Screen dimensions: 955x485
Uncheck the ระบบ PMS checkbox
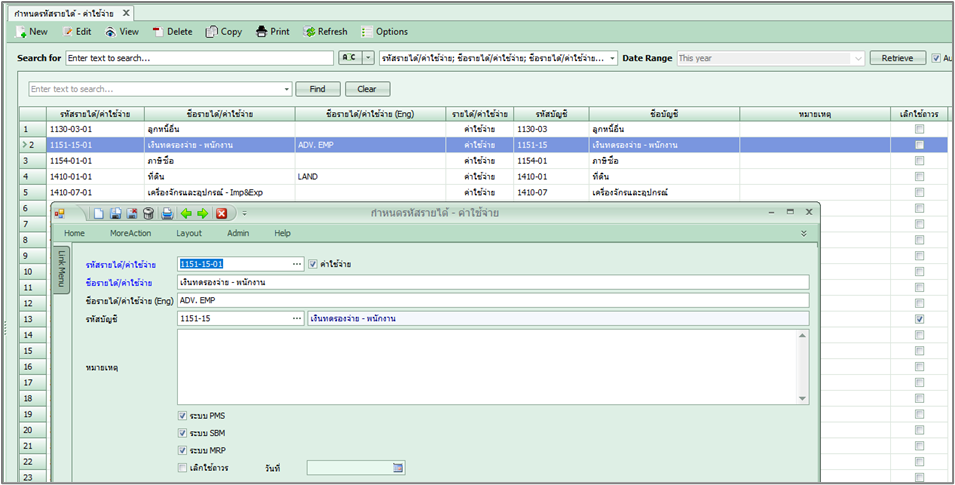(182, 415)
